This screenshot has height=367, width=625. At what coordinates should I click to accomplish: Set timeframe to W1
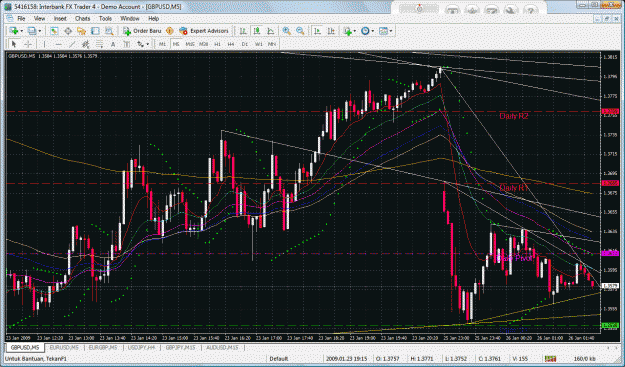259,44
